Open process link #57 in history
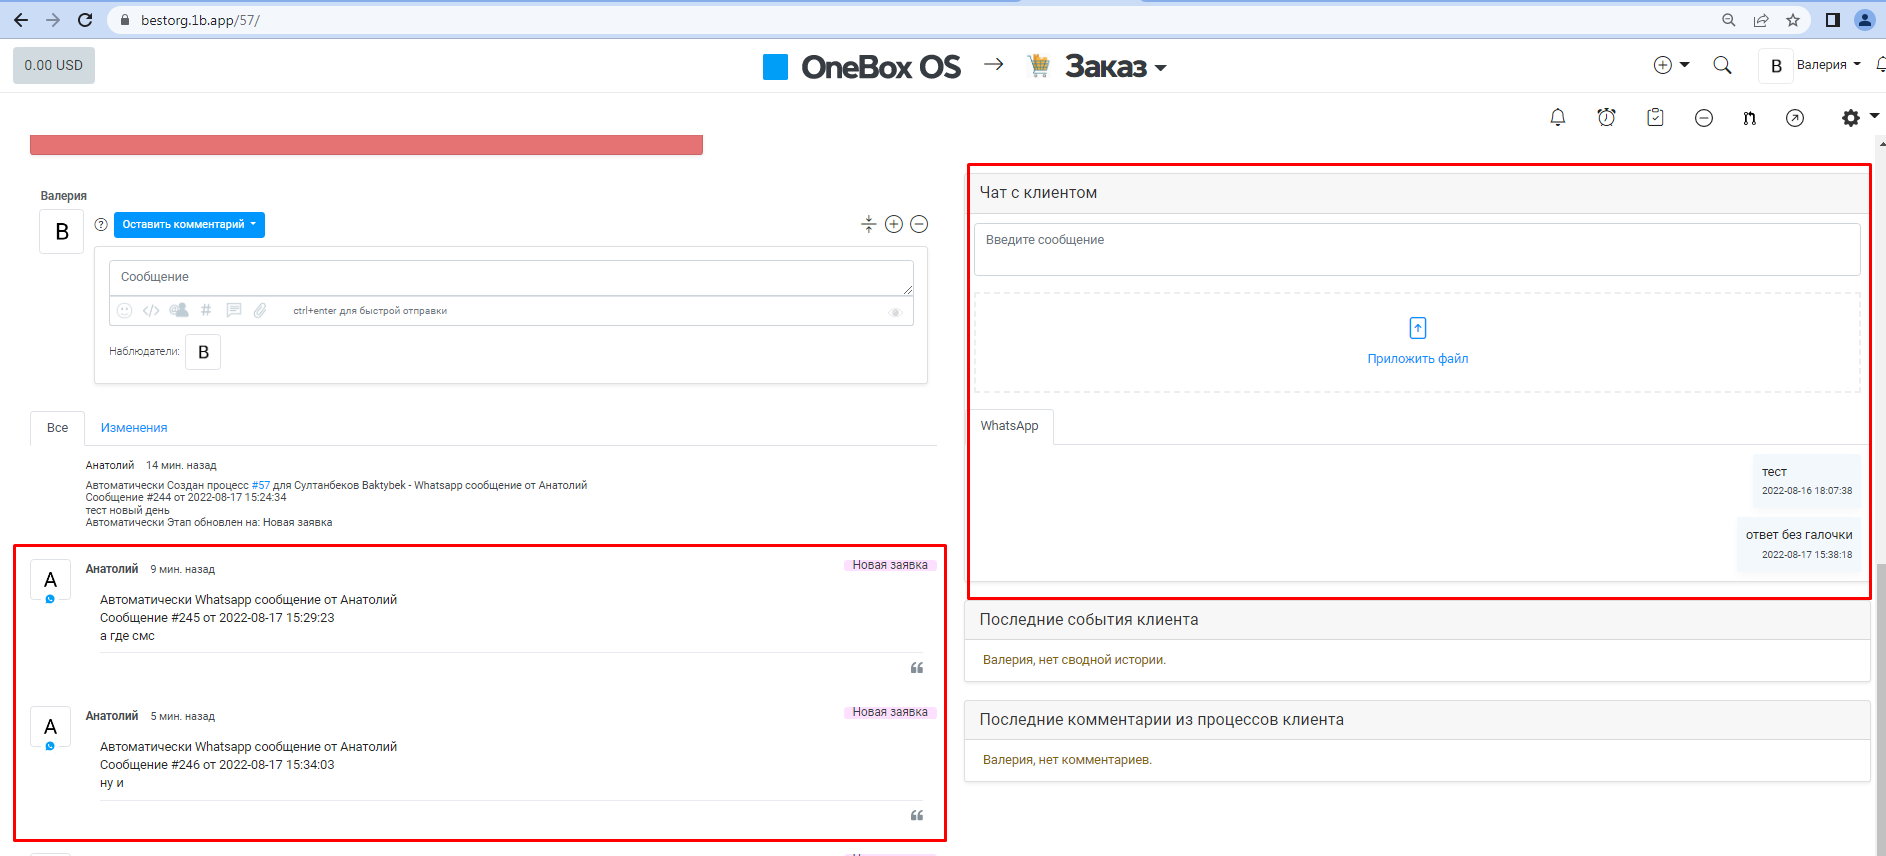The width and height of the screenshot is (1886, 856). 260,485
